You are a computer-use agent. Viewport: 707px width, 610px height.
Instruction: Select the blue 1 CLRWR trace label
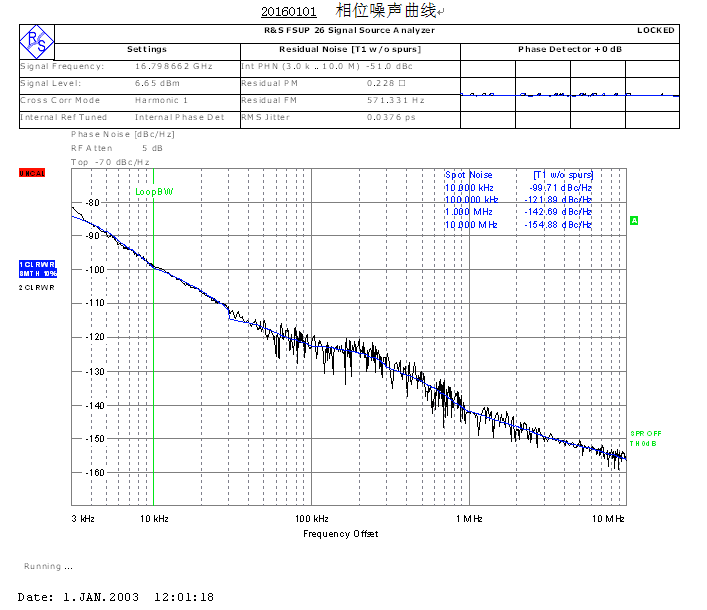tap(38, 264)
